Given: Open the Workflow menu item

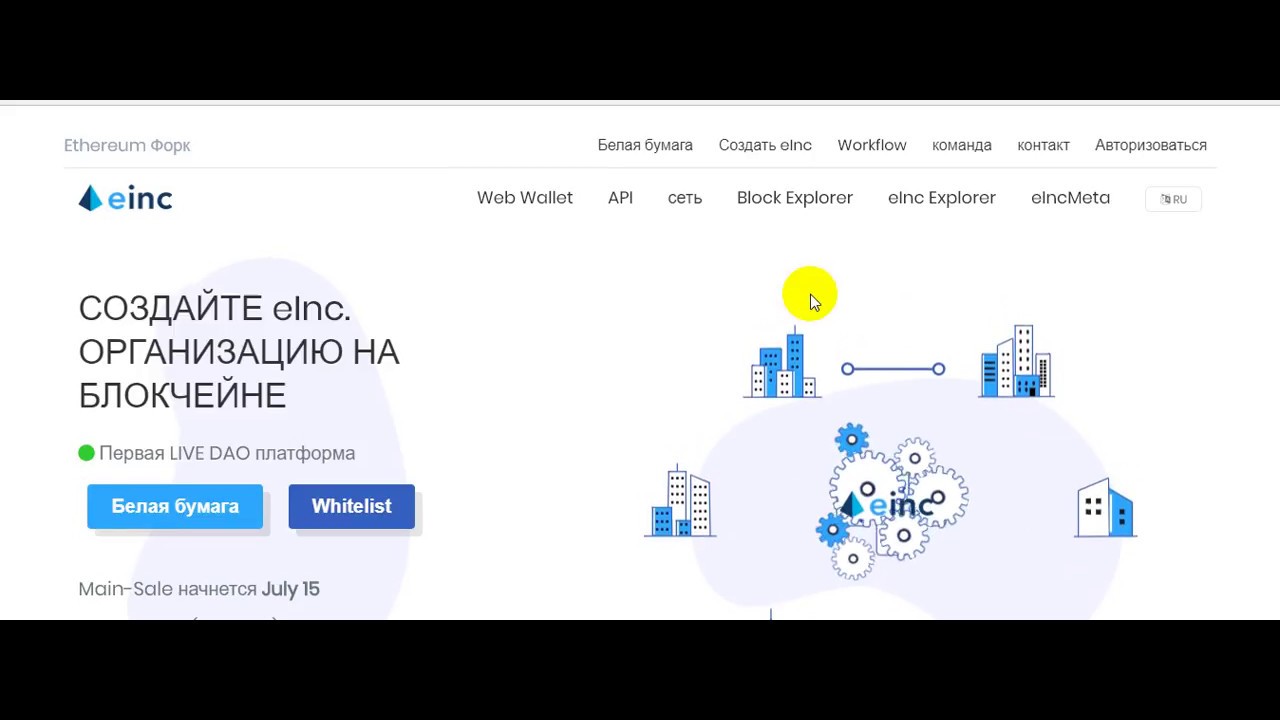Looking at the screenshot, I should [x=872, y=145].
